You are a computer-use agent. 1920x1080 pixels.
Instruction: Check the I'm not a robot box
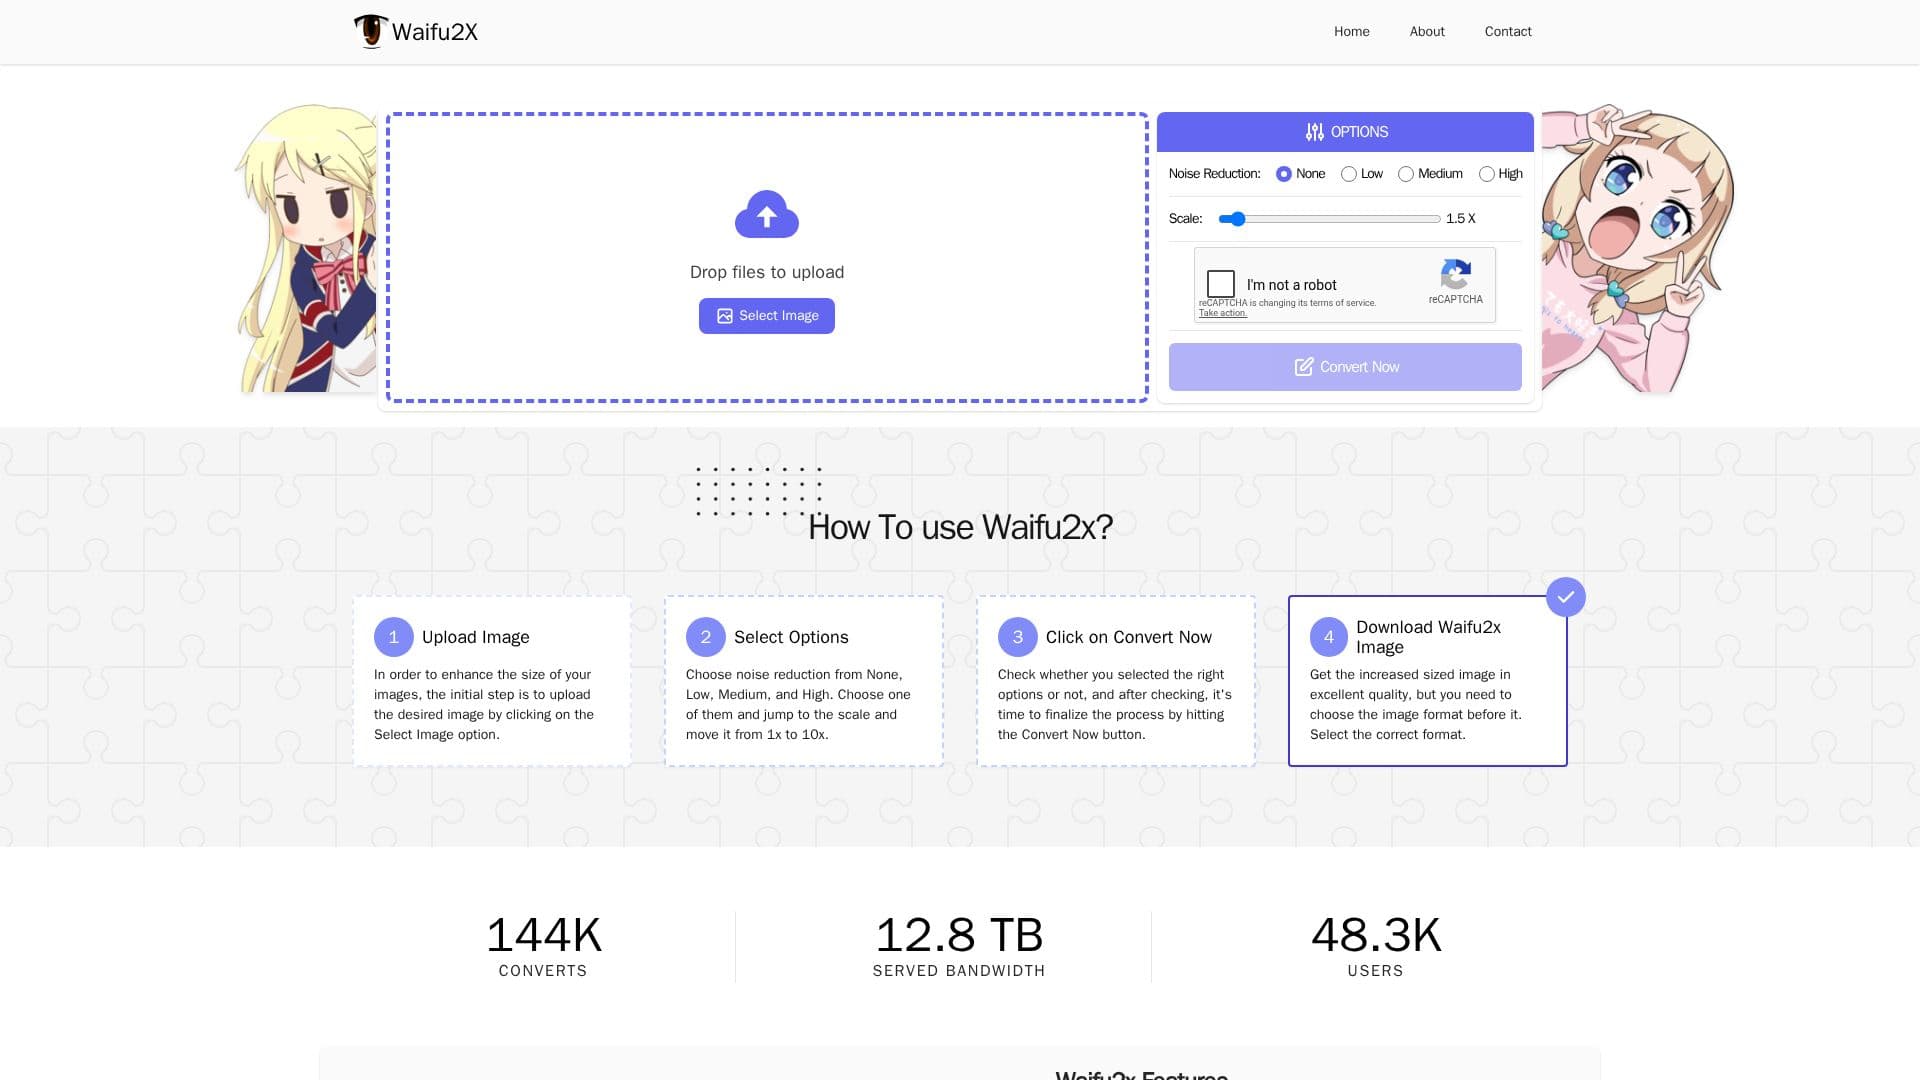tap(1221, 284)
